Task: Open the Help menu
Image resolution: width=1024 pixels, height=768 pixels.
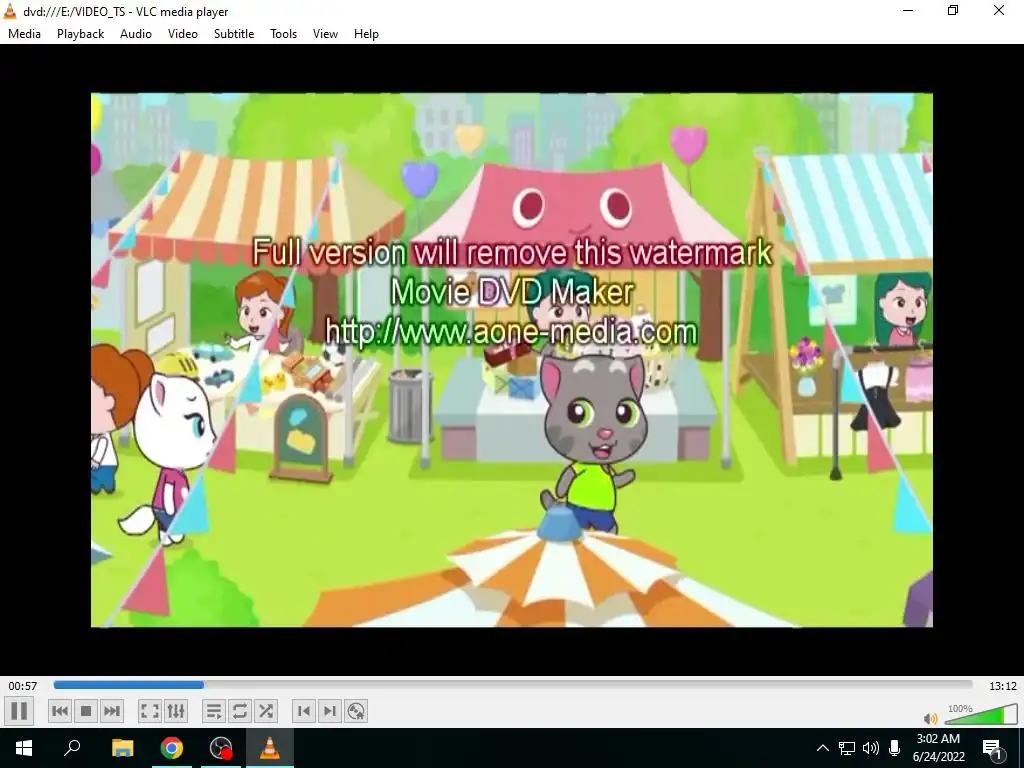Action: pyautogui.click(x=366, y=34)
